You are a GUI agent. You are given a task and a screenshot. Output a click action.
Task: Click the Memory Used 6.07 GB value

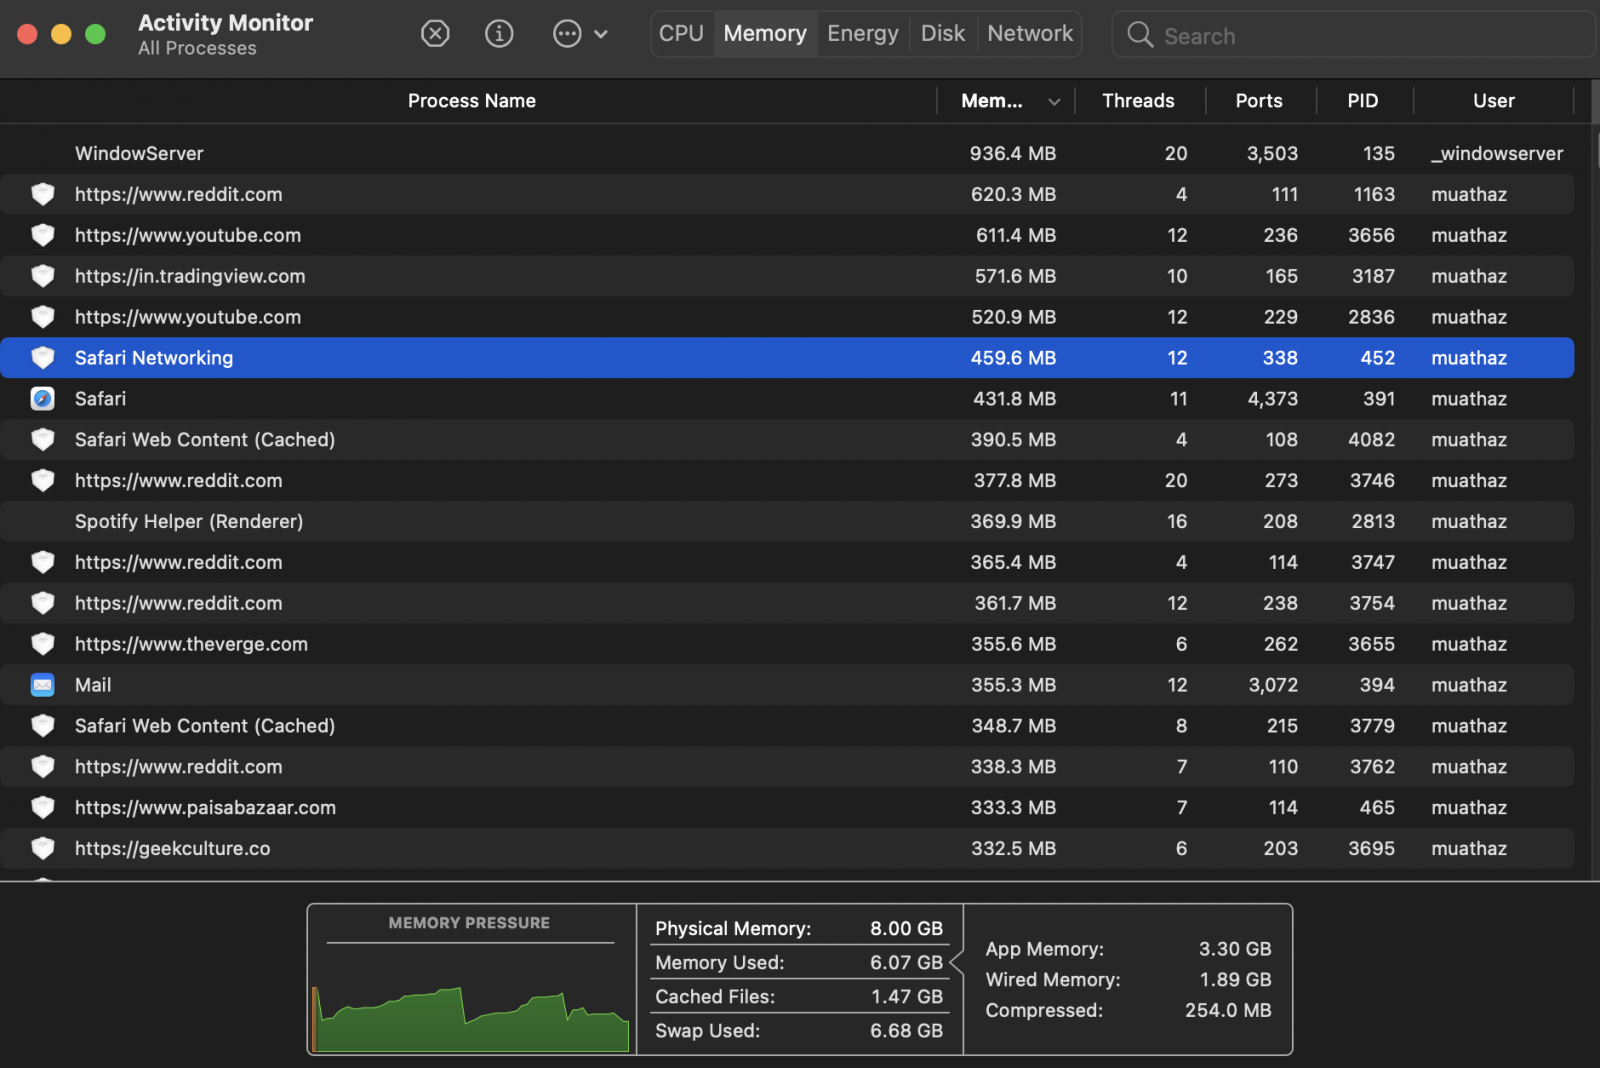pos(906,962)
